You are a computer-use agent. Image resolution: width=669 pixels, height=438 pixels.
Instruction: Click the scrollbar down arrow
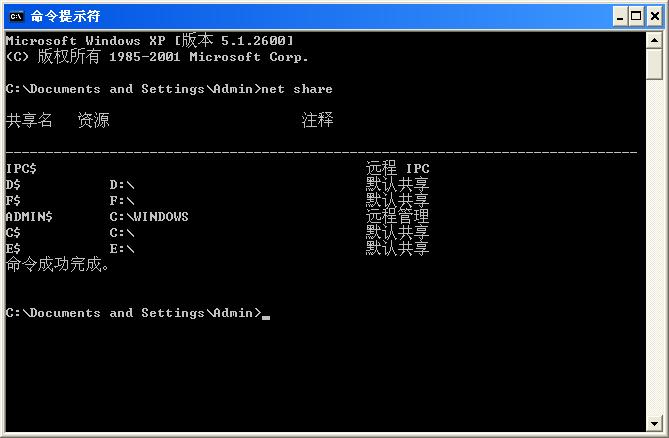655,421
